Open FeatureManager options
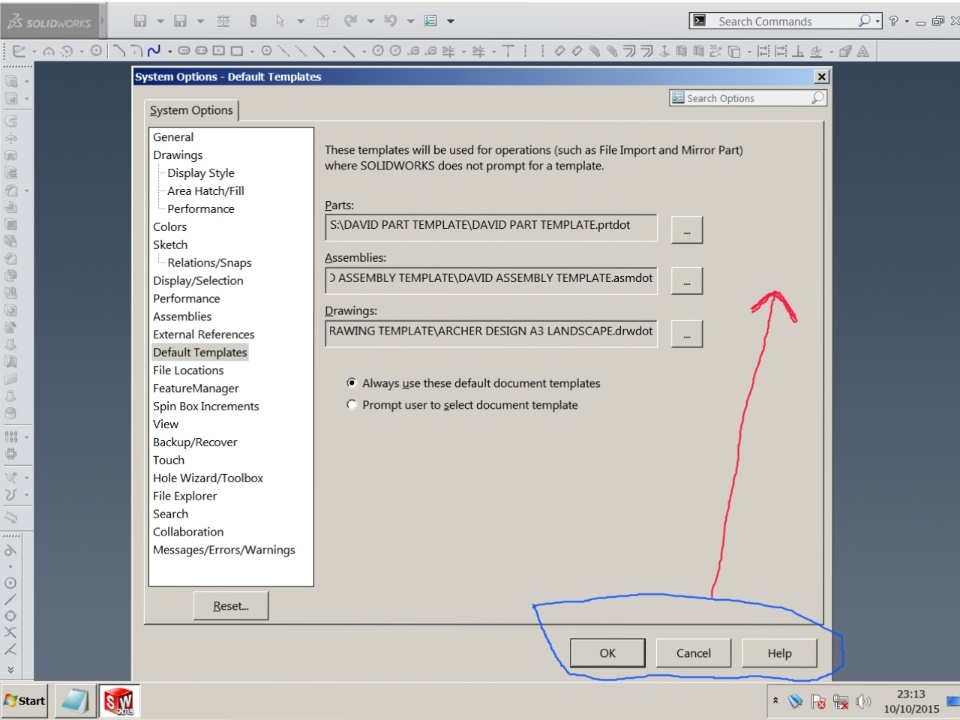This screenshot has height=720, width=960. click(196, 388)
